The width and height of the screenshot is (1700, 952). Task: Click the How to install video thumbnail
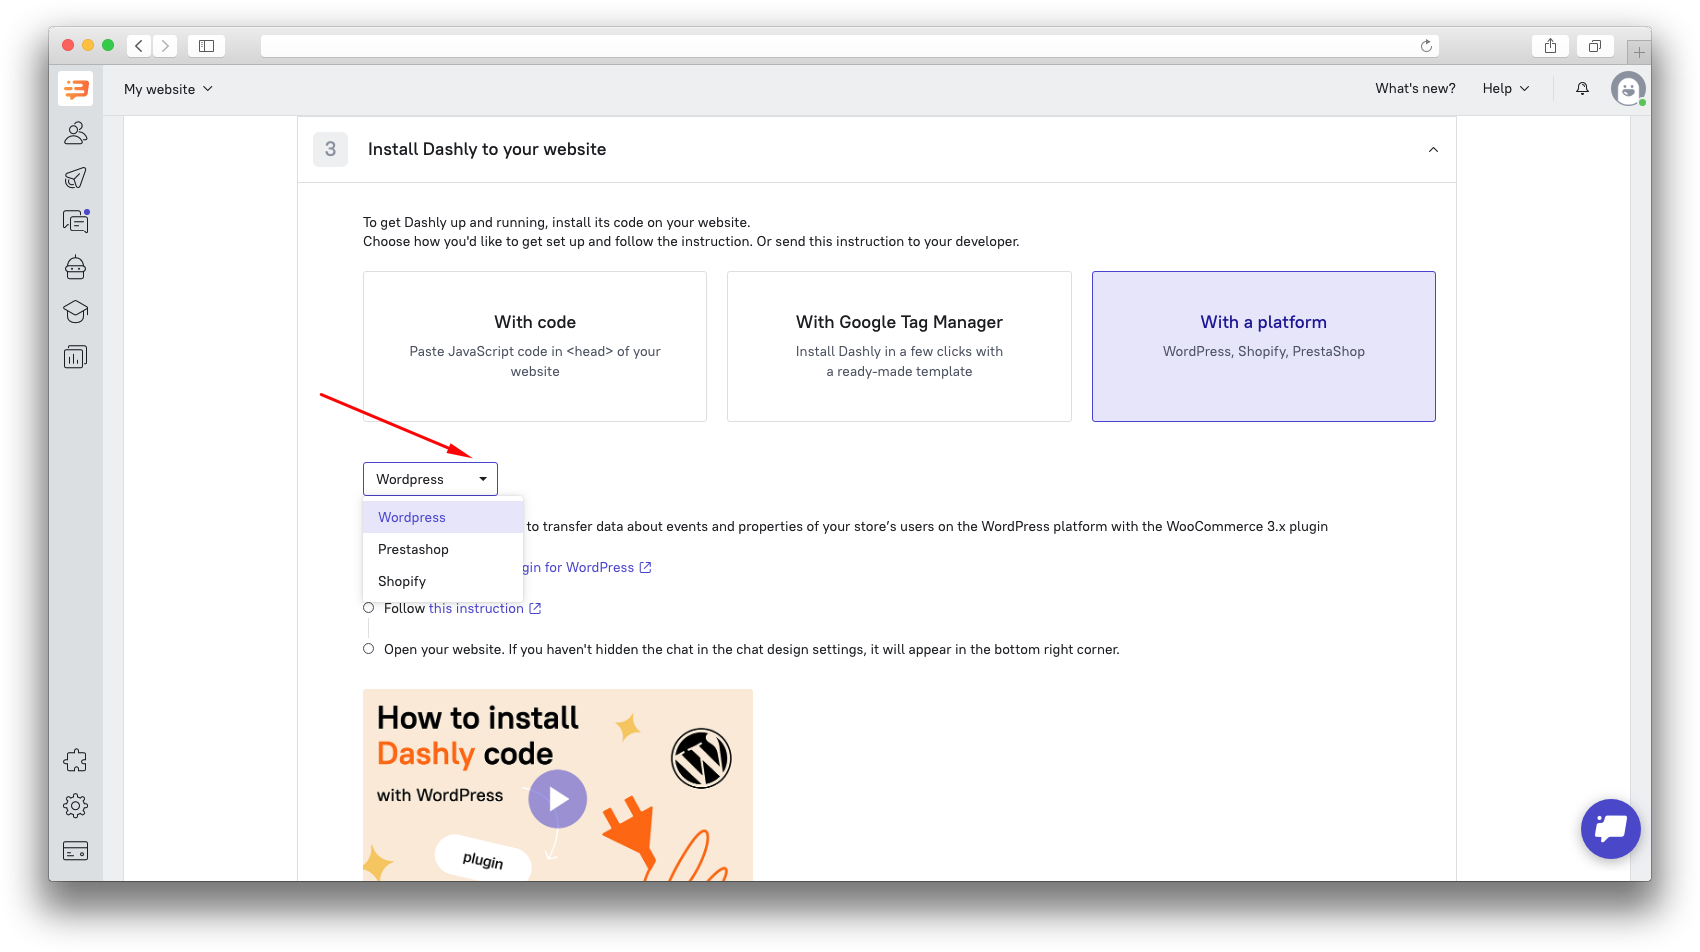[557, 785]
